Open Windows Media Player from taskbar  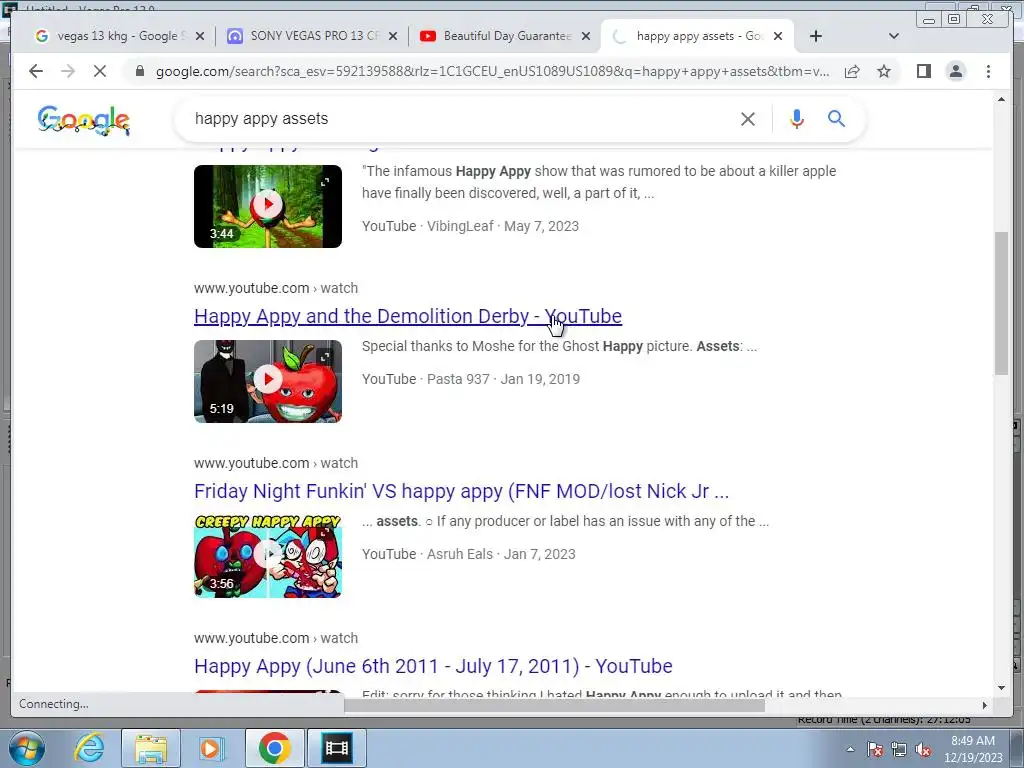[x=212, y=748]
